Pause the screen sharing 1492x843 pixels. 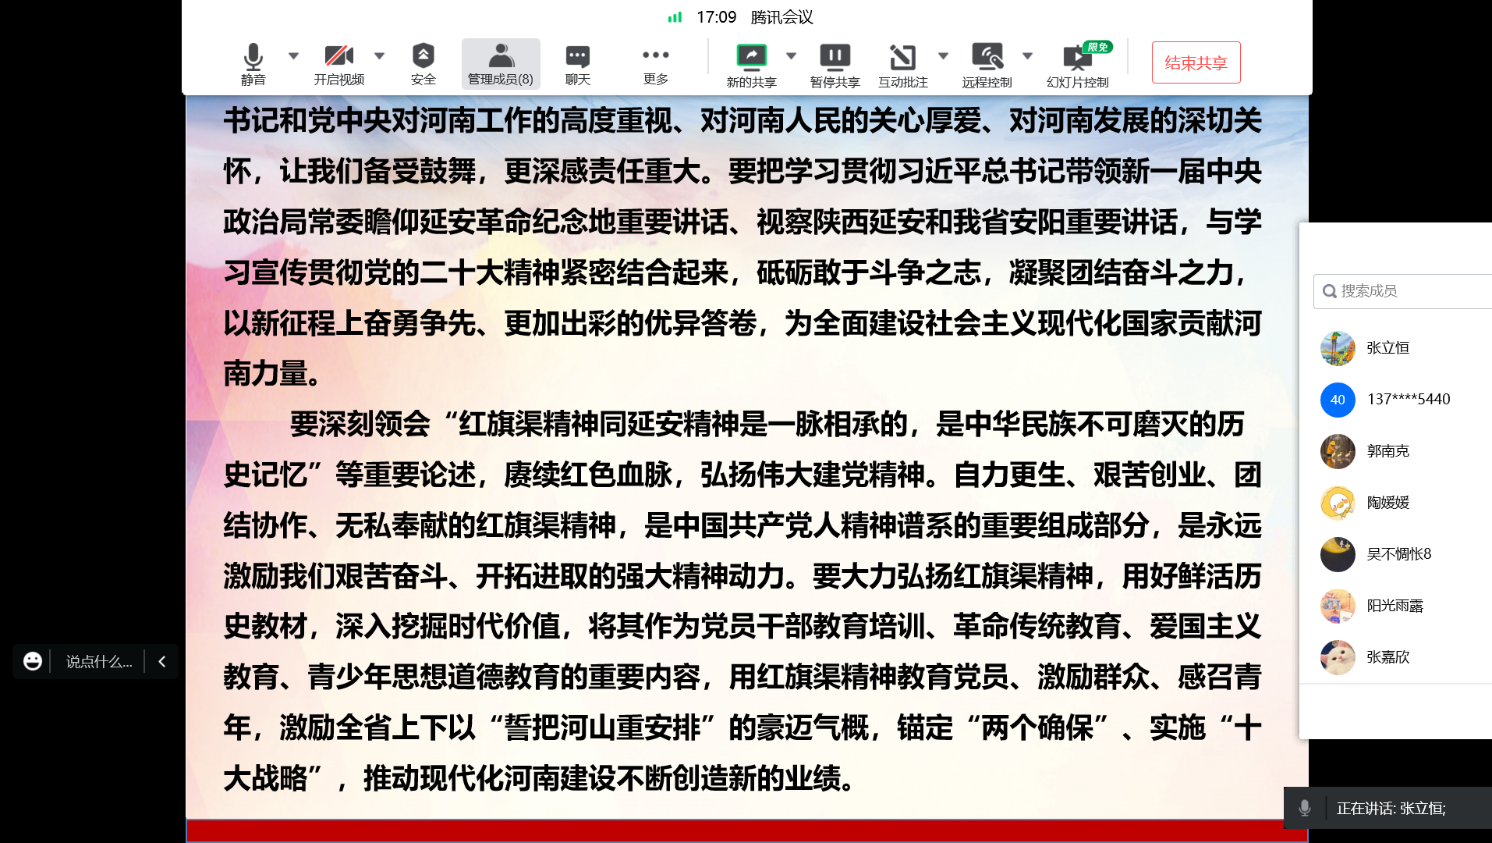pyautogui.click(x=835, y=65)
